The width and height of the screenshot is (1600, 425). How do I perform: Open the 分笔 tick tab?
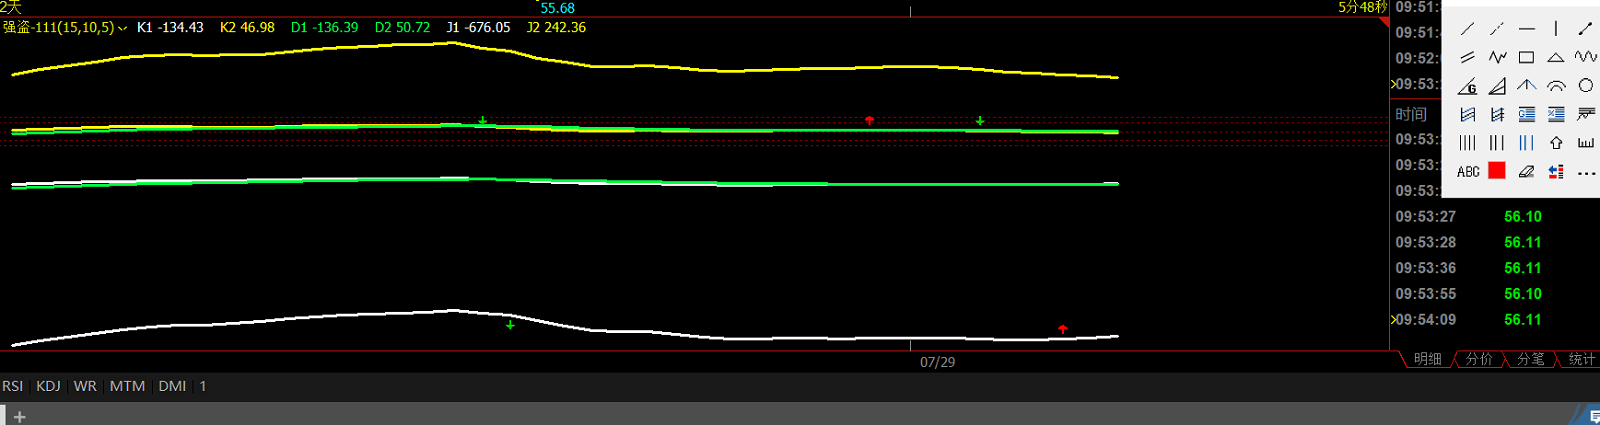[x=1531, y=359]
